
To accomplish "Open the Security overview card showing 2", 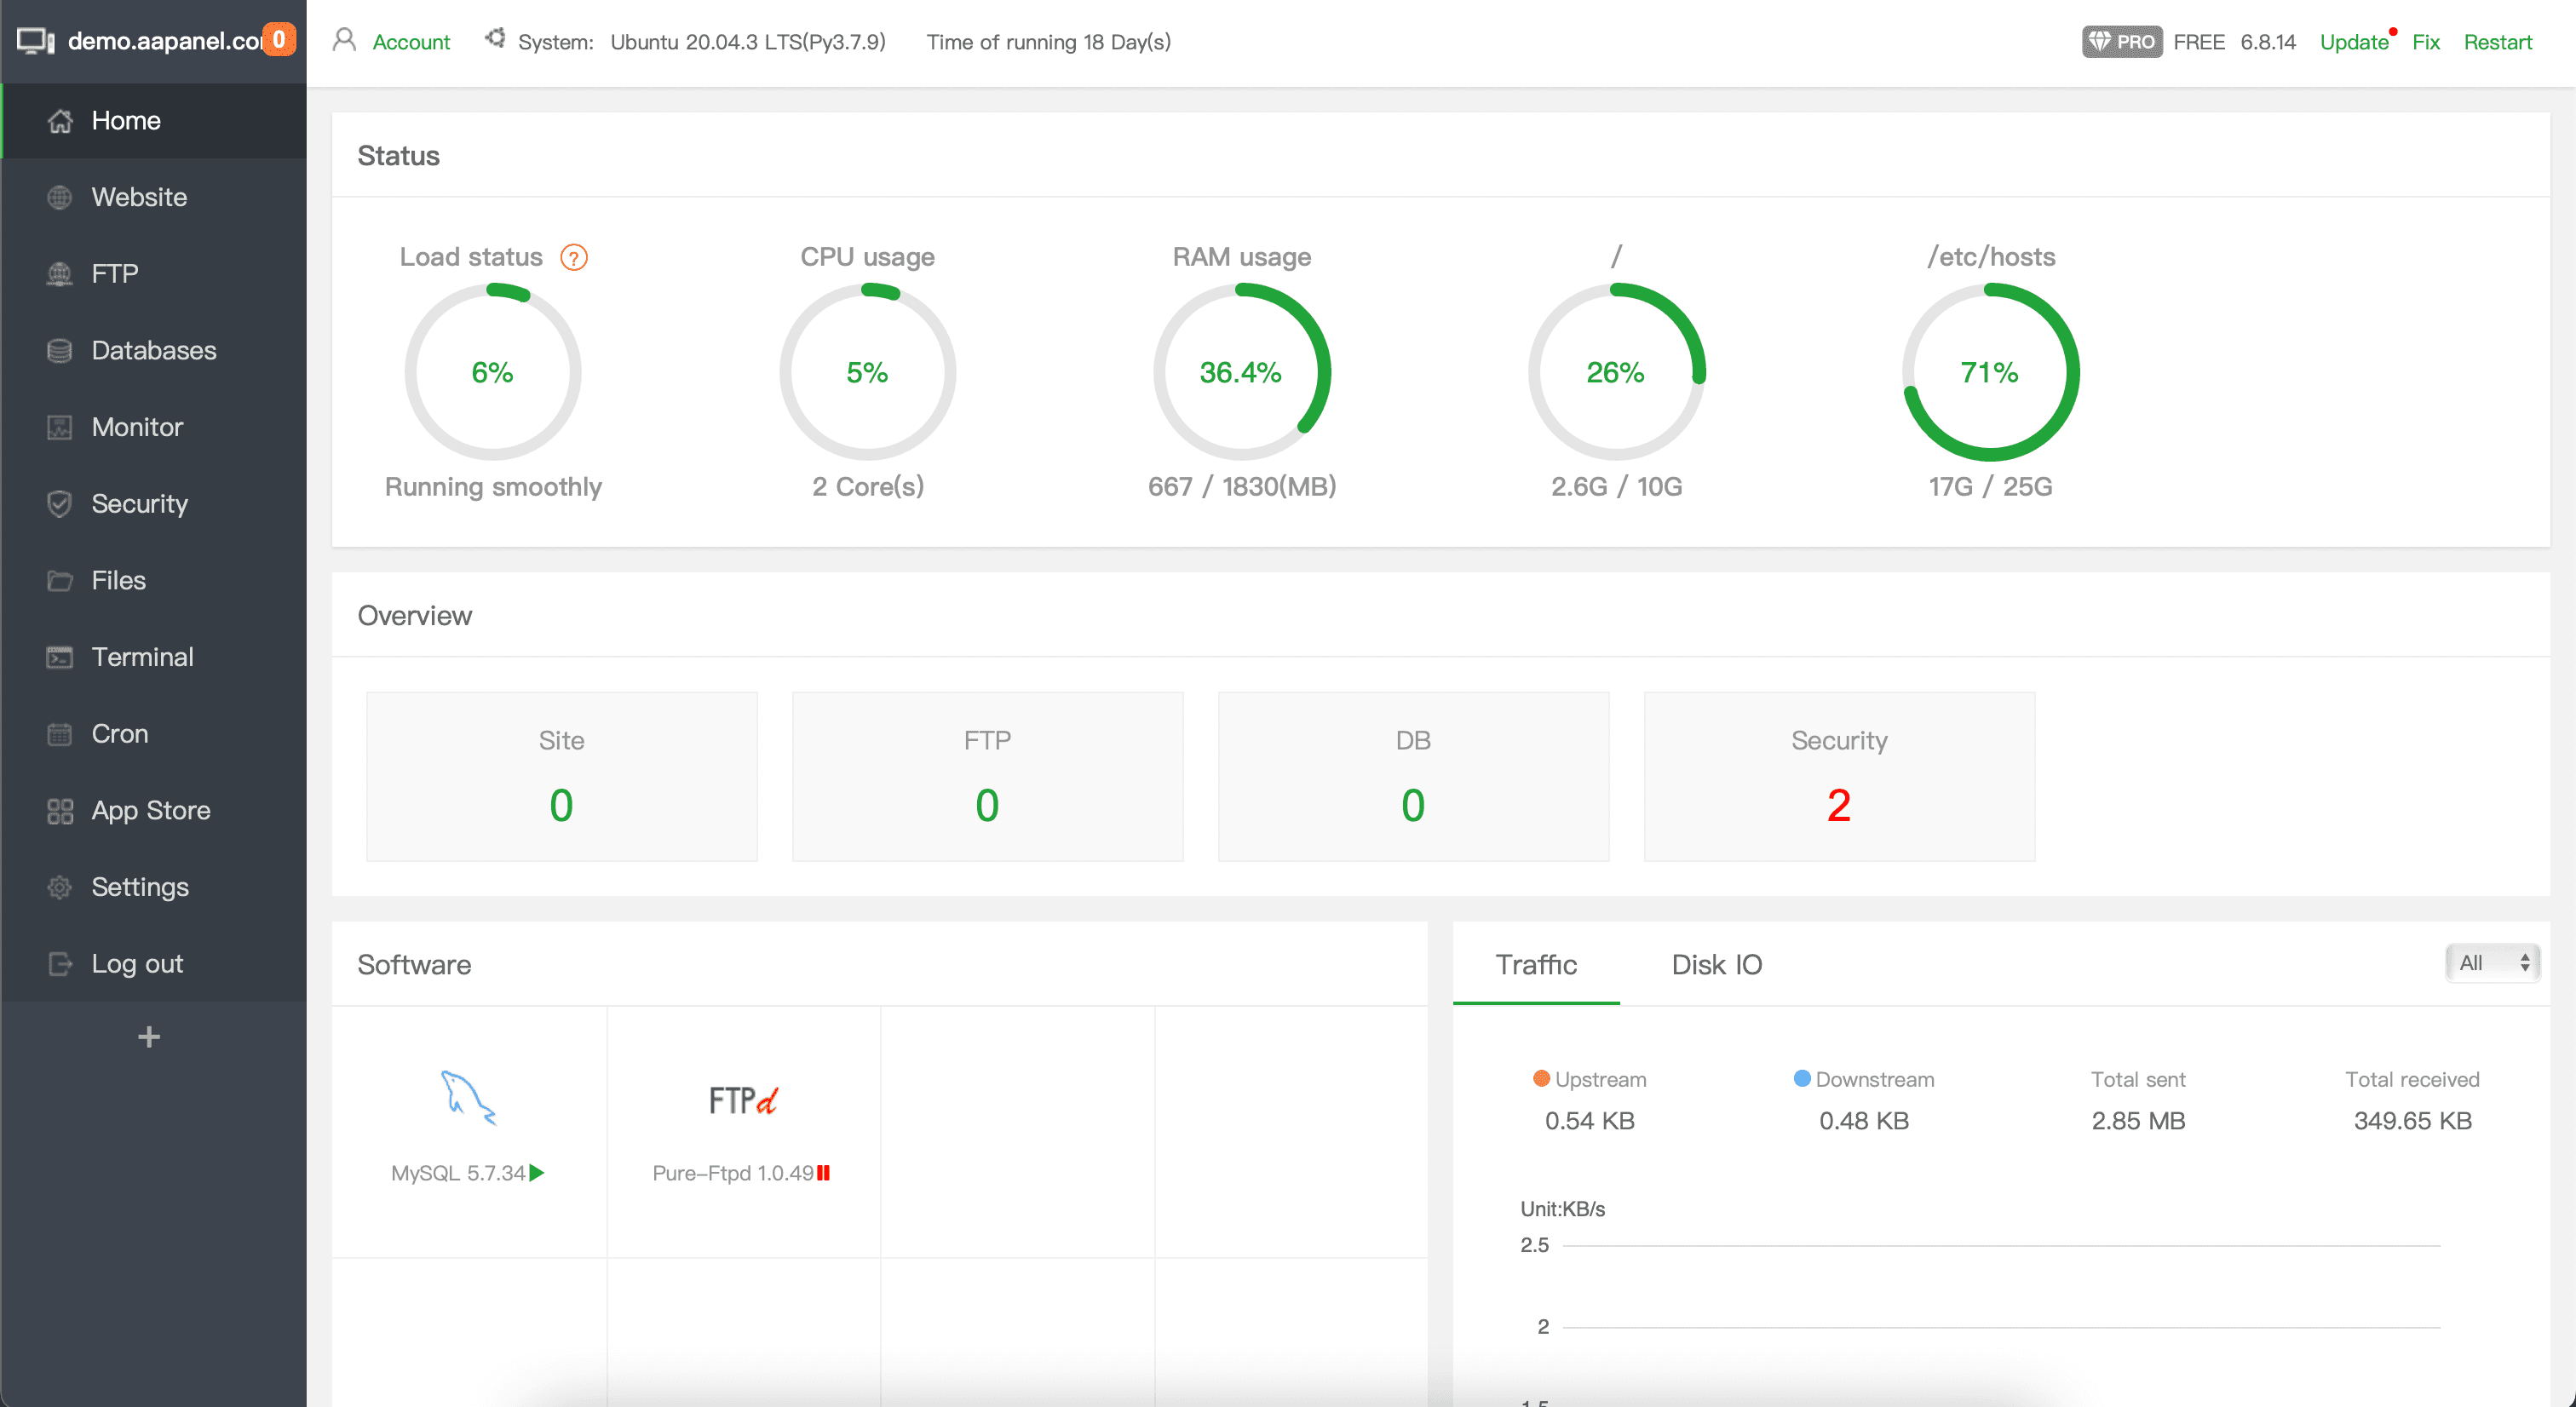I will (x=1838, y=776).
